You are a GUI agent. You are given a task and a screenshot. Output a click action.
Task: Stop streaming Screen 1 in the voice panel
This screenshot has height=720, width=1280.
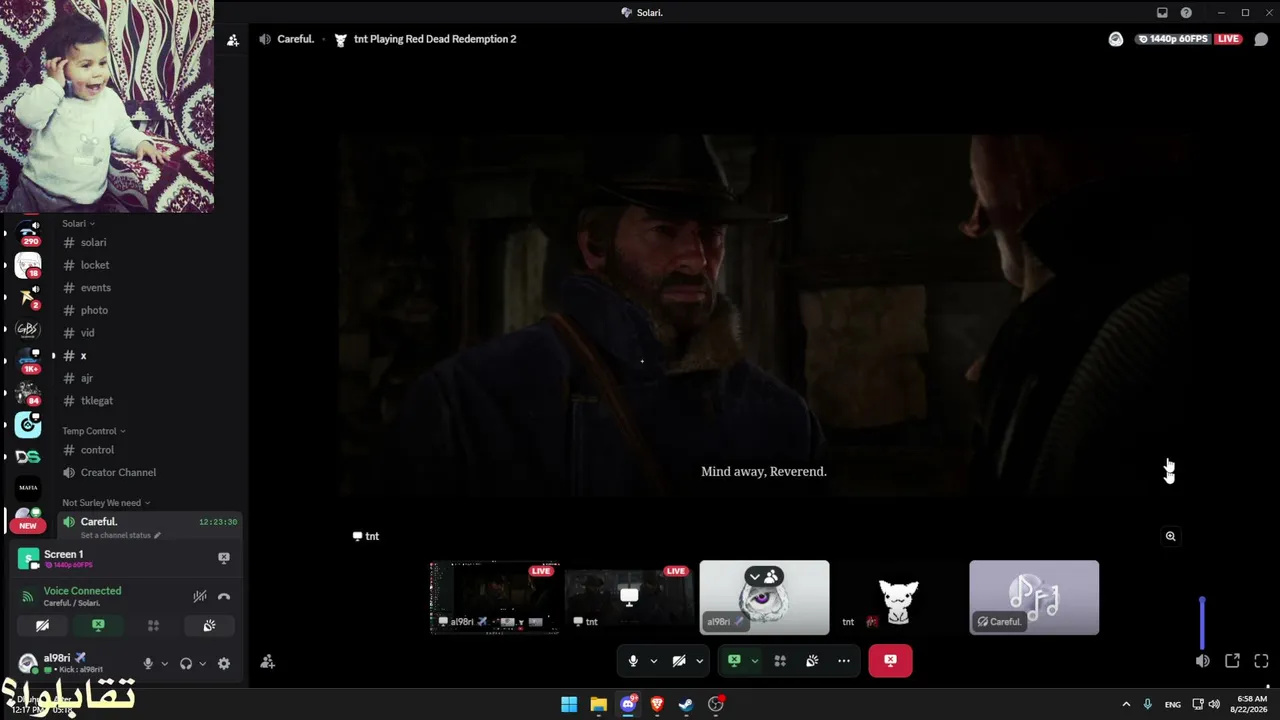click(224, 558)
